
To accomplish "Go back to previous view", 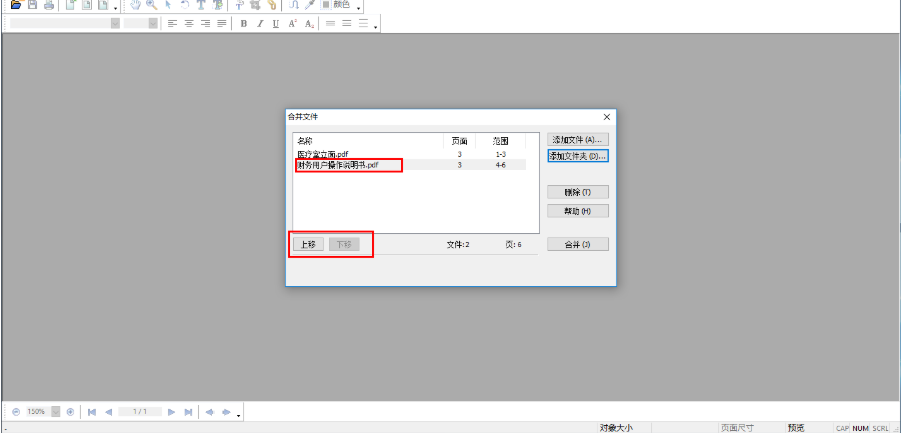I will (209, 412).
